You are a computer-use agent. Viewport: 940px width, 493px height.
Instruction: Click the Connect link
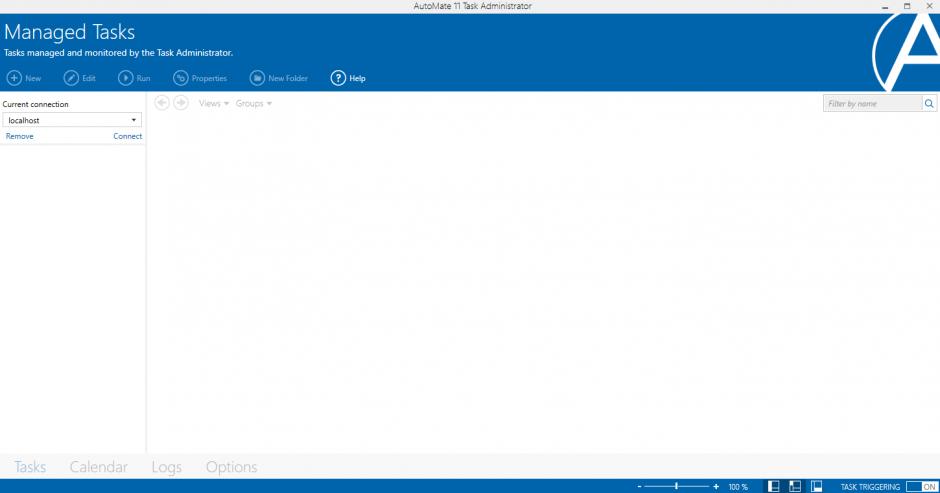(128, 136)
